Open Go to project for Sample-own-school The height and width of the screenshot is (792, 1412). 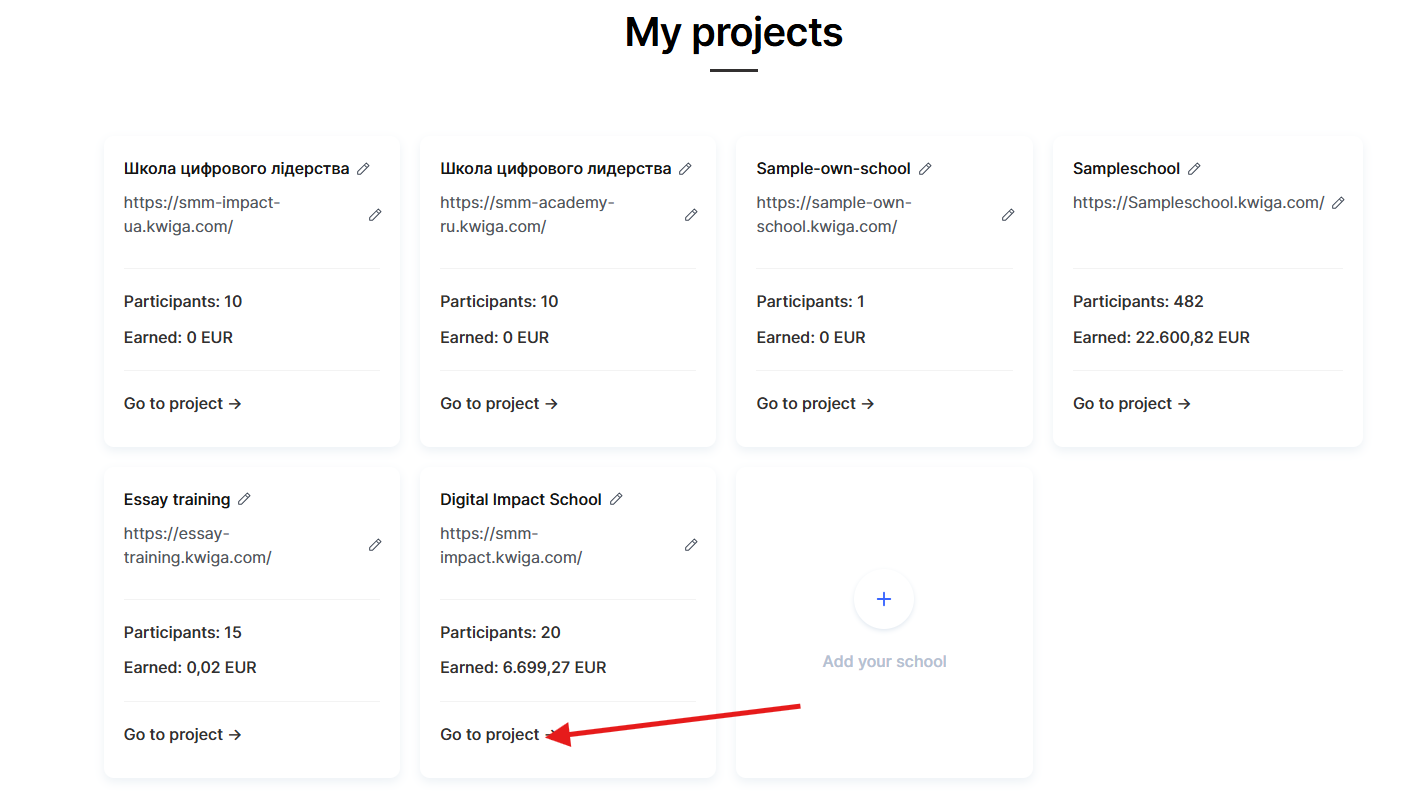click(815, 404)
